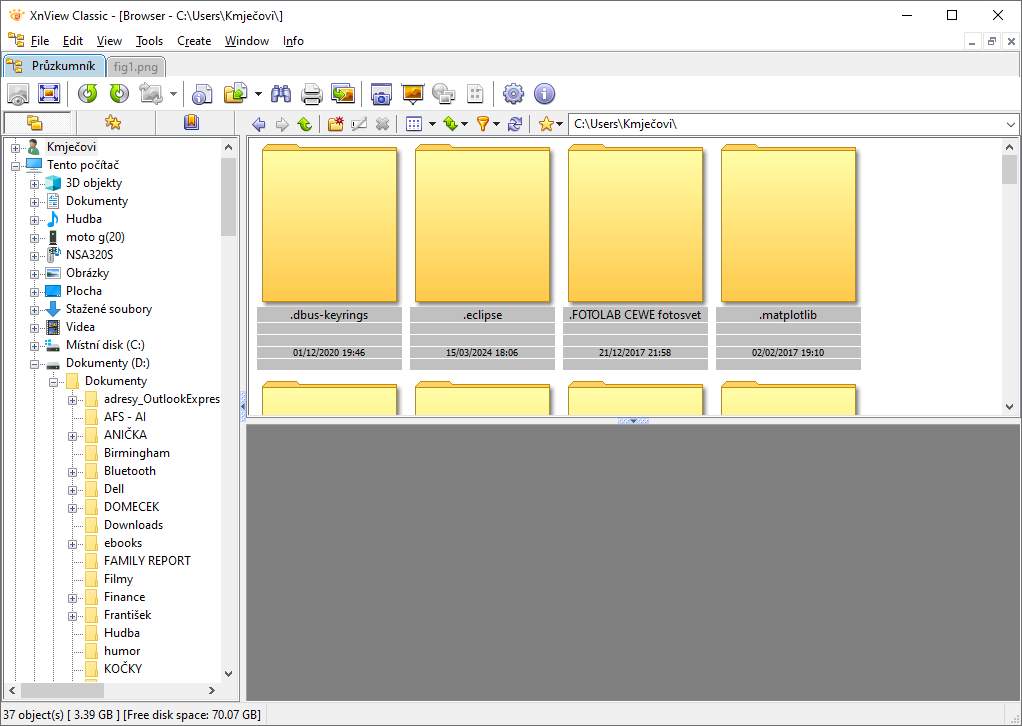
Task: Expand the Finance folder in the tree
Action: point(73,597)
